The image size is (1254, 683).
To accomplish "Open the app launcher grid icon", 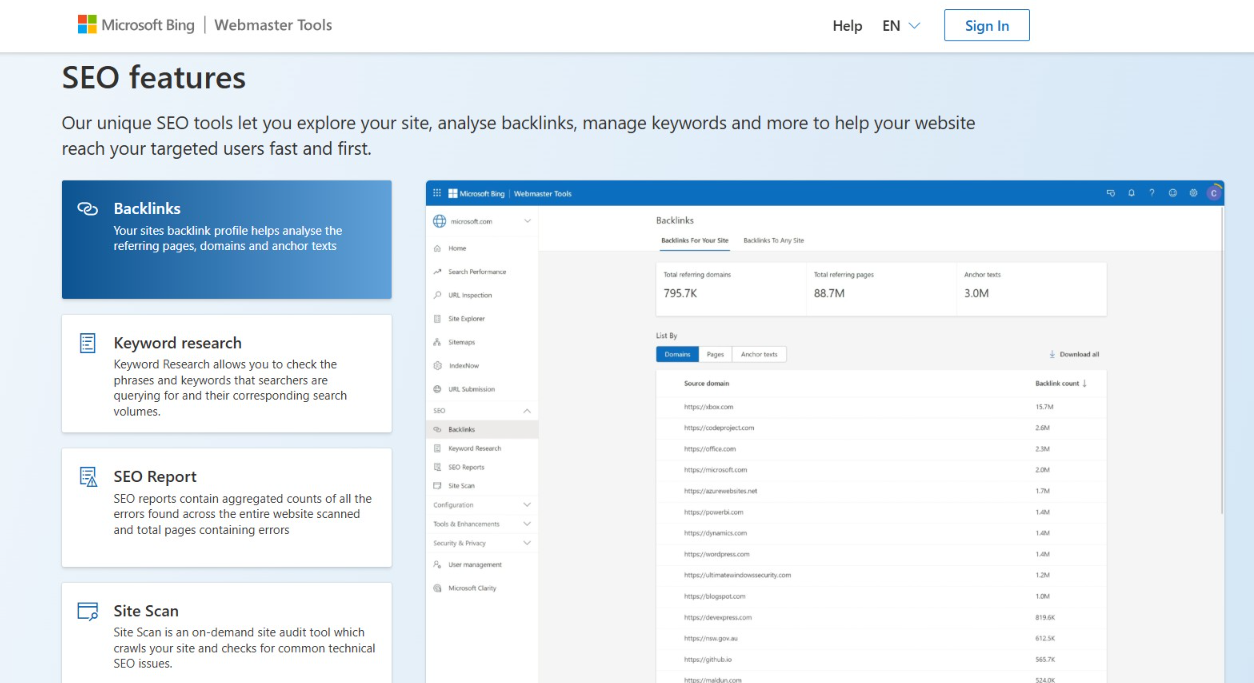I will tap(437, 193).
